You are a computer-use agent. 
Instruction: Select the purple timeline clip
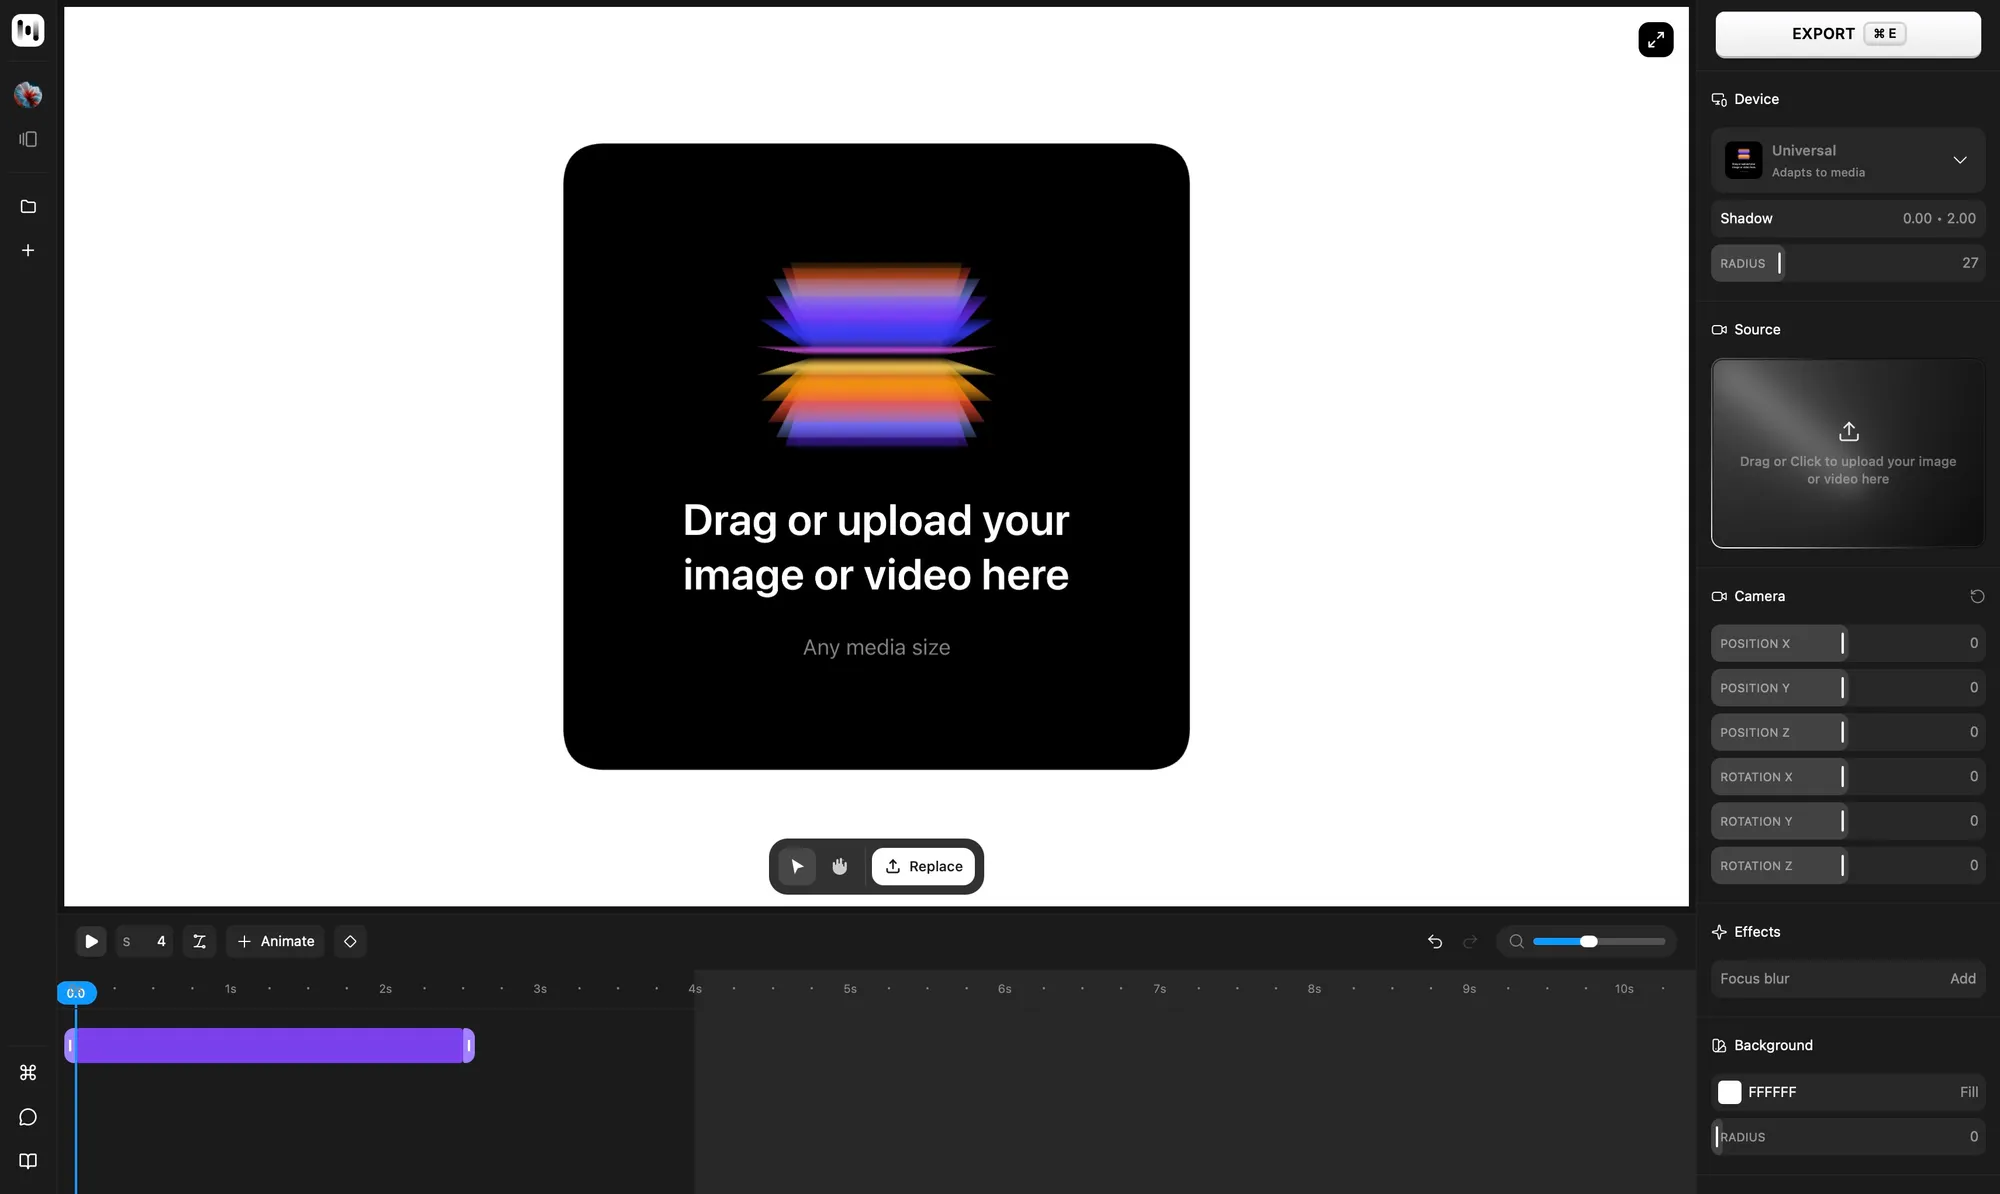269,1045
